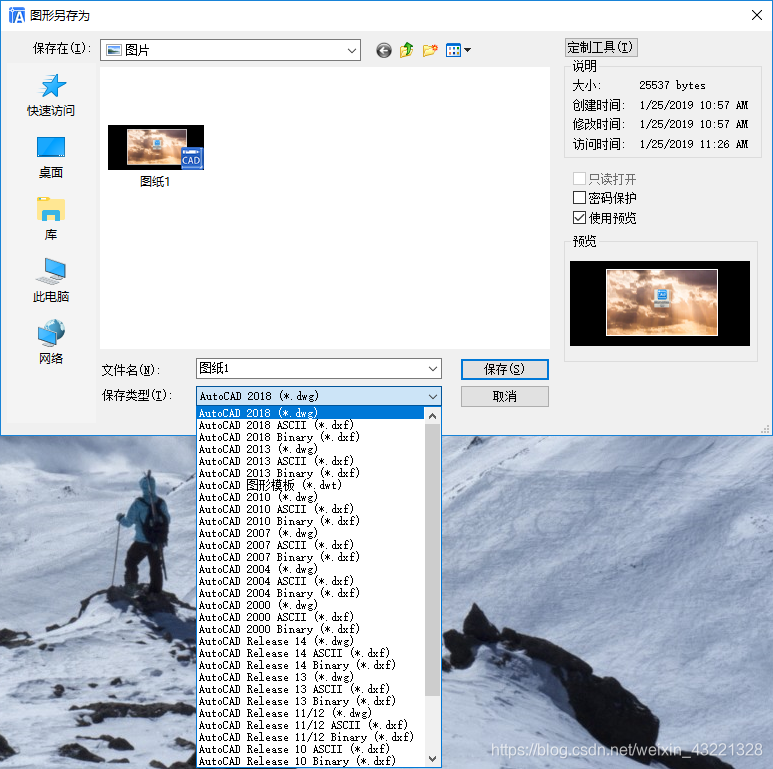
Task: Expand the 文件名 filename dropdown arrow
Action: click(432, 369)
